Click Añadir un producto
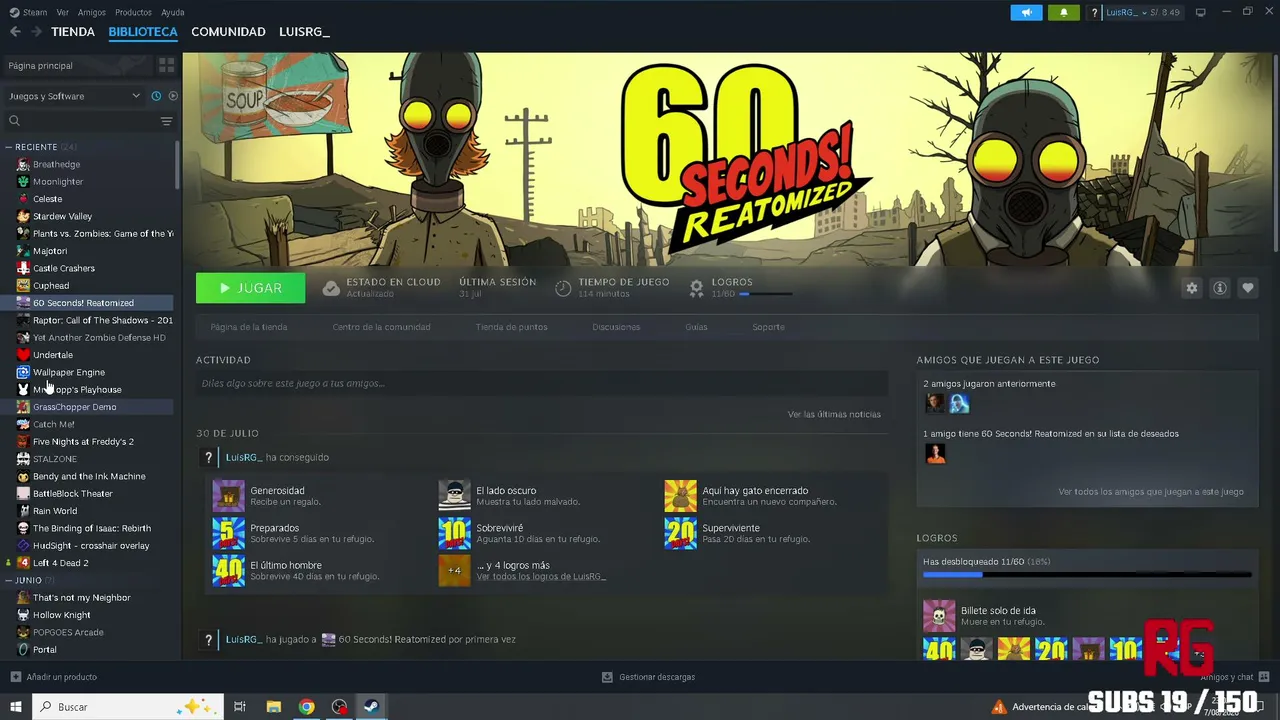The width and height of the screenshot is (1280, 720). point(53,677)
